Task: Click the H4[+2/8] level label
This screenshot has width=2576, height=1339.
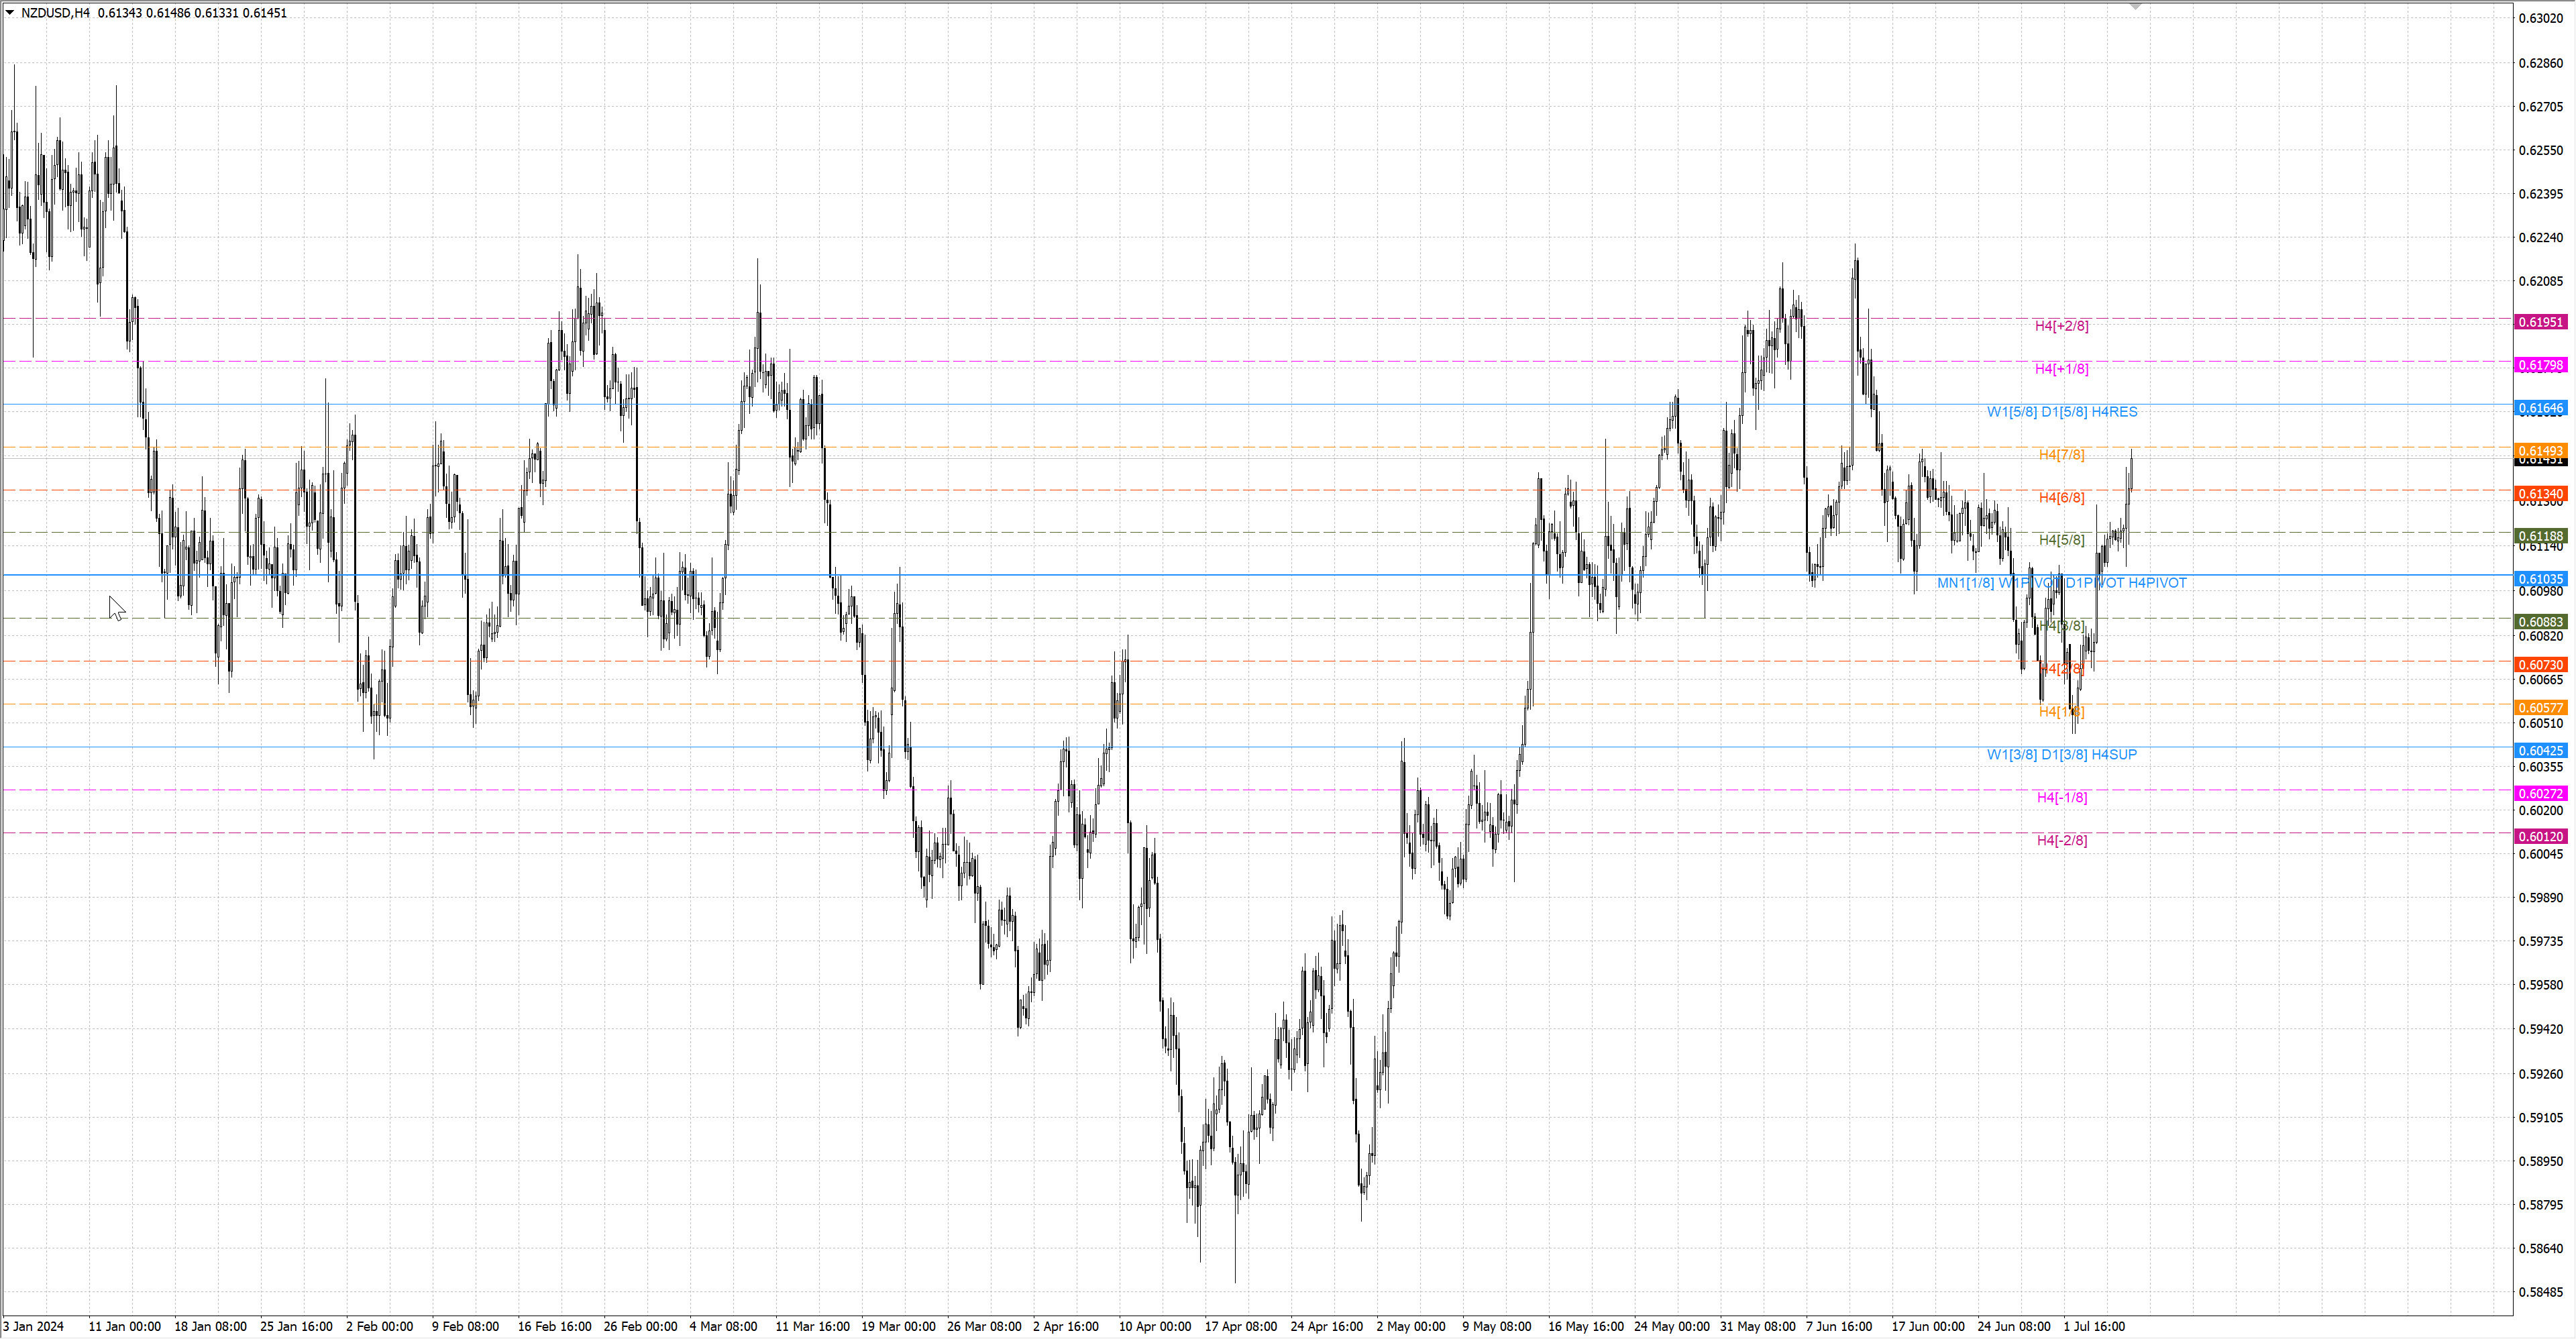Action: [x=2061, y=326]
